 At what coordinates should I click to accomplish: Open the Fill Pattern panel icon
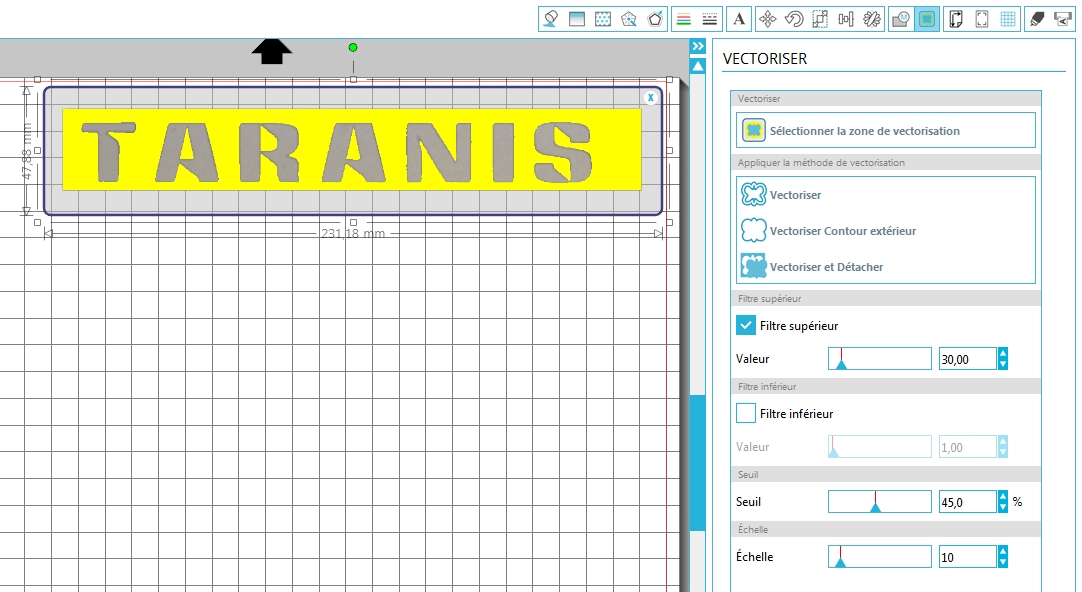point(603,19)
